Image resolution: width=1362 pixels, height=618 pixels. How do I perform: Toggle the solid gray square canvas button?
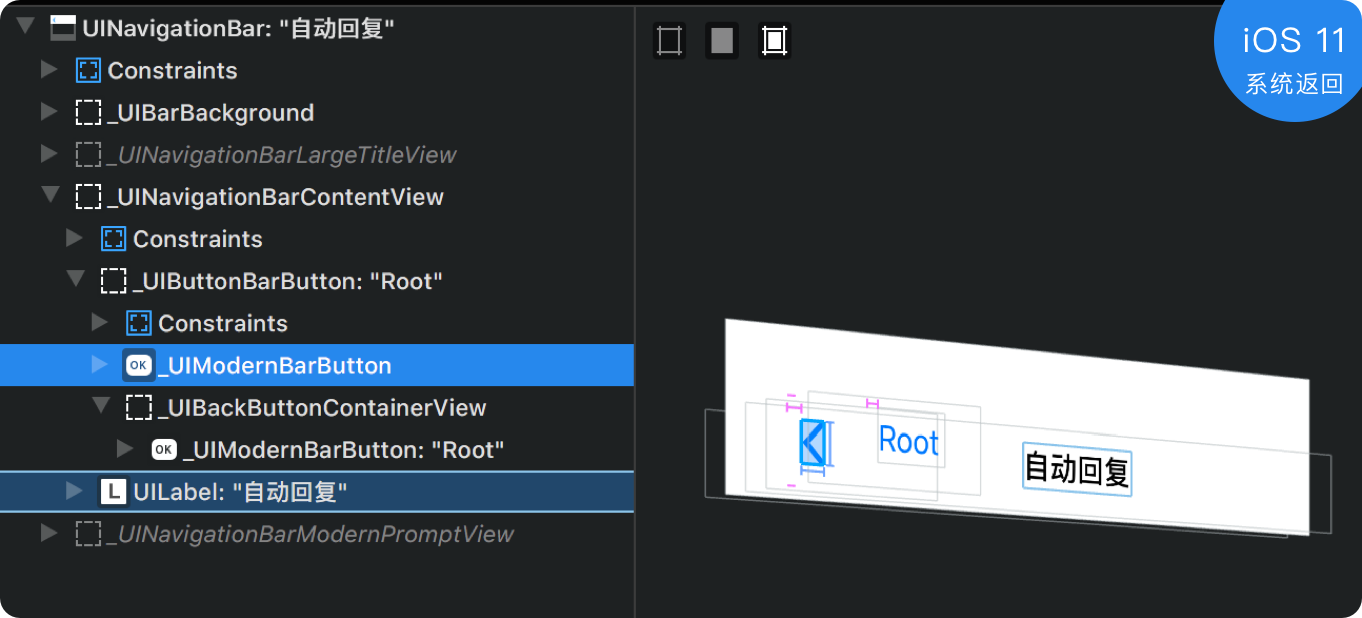pos(722,41)
